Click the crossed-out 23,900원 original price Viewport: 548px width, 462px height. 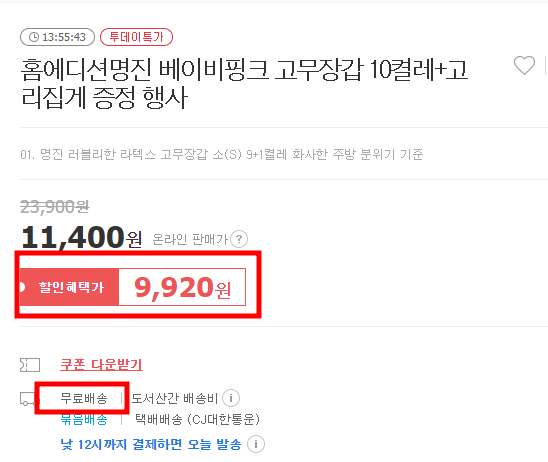tap(55, 207)
